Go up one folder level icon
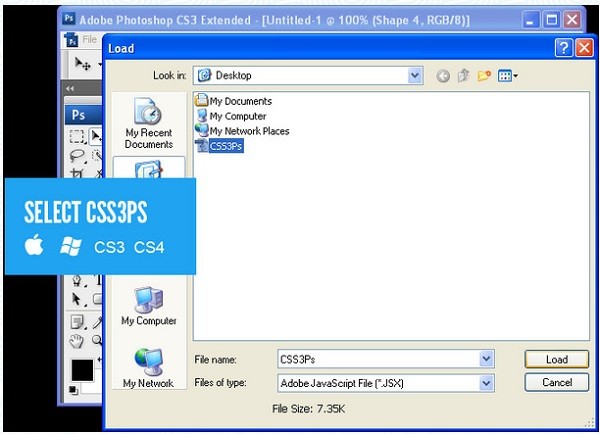Viewport: 600px width, 434px height. click(x=463, y=75)
